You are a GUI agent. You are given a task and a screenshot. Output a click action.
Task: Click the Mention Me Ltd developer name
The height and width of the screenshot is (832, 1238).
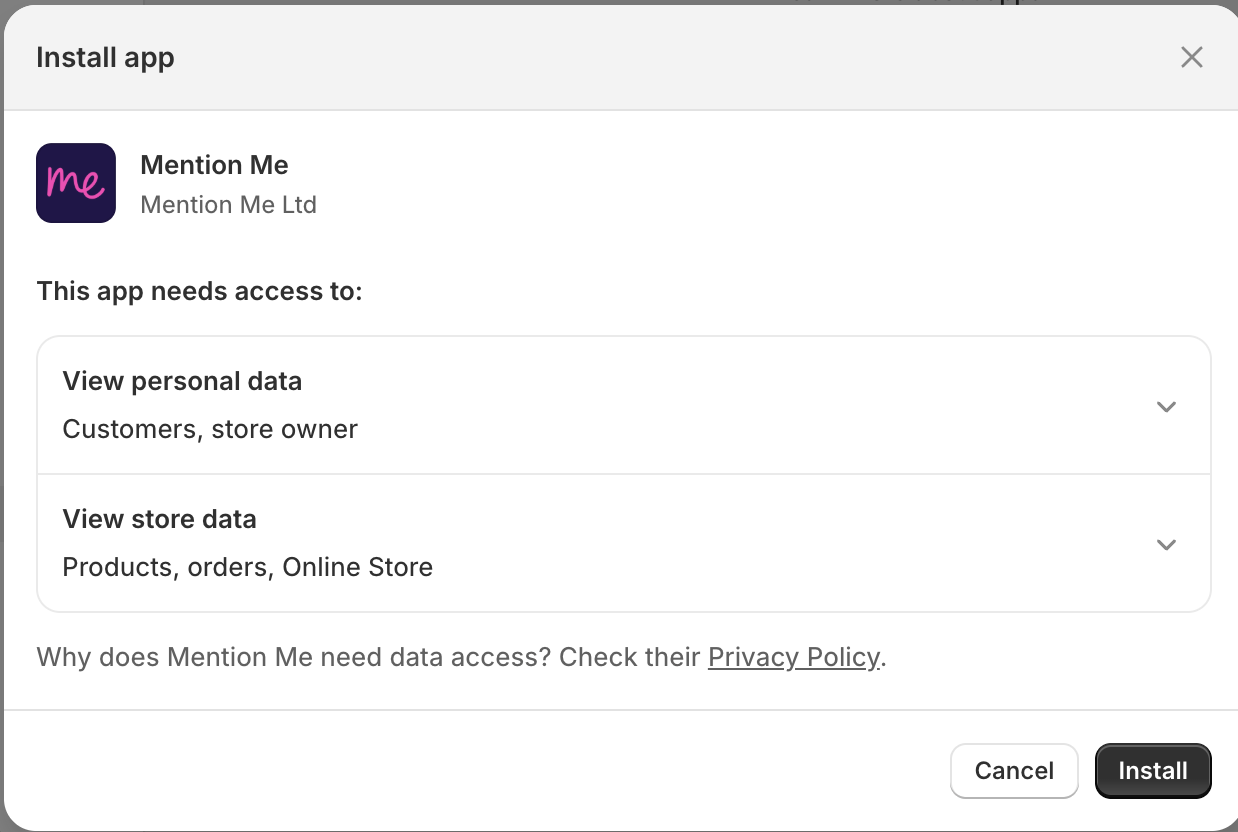point(228,204)
